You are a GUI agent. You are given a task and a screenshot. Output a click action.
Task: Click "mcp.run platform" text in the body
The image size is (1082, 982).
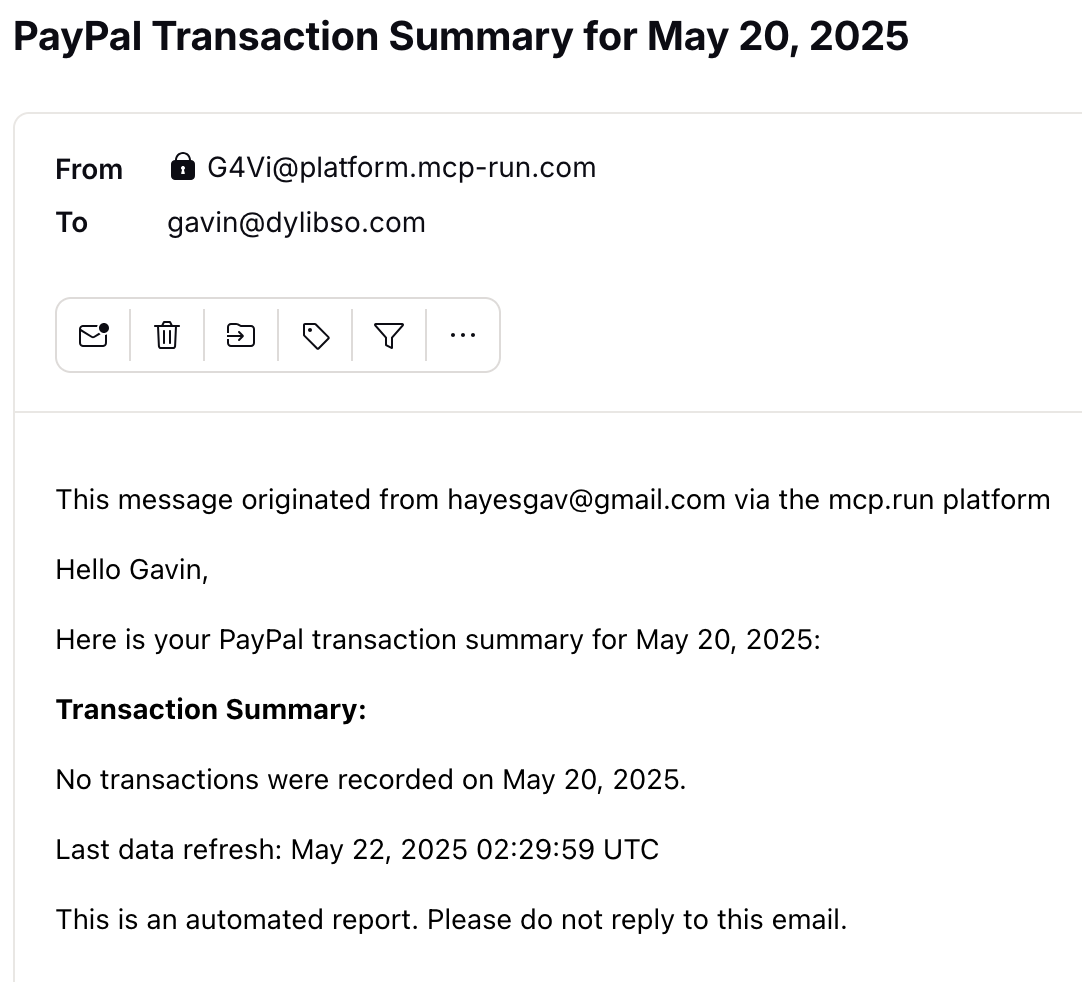[939, 499]
